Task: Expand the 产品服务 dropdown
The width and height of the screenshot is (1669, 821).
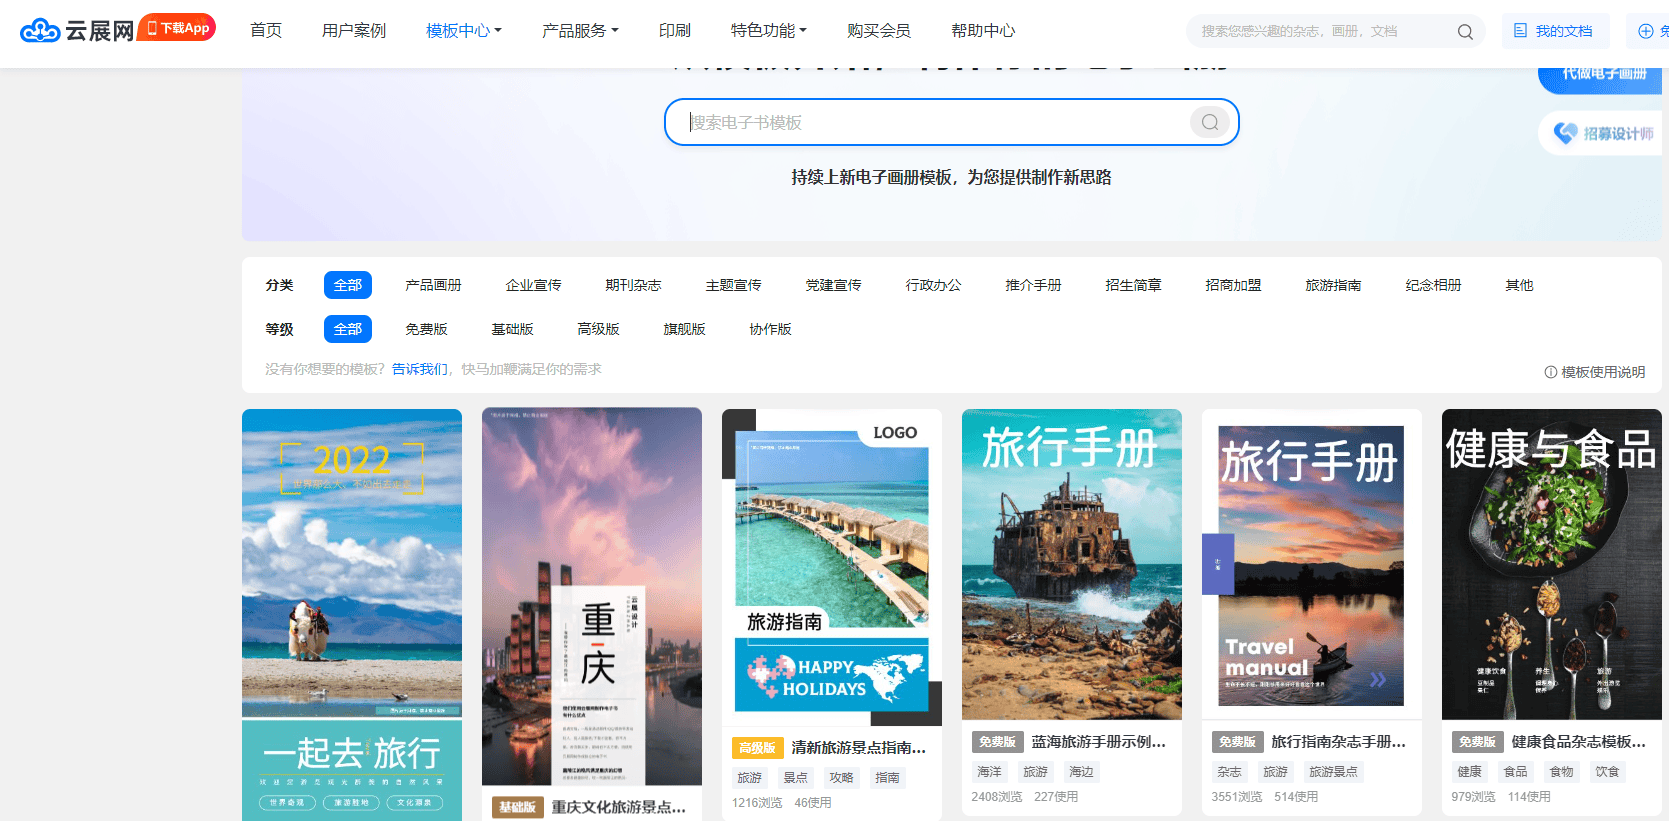Action: click(580, 31)
